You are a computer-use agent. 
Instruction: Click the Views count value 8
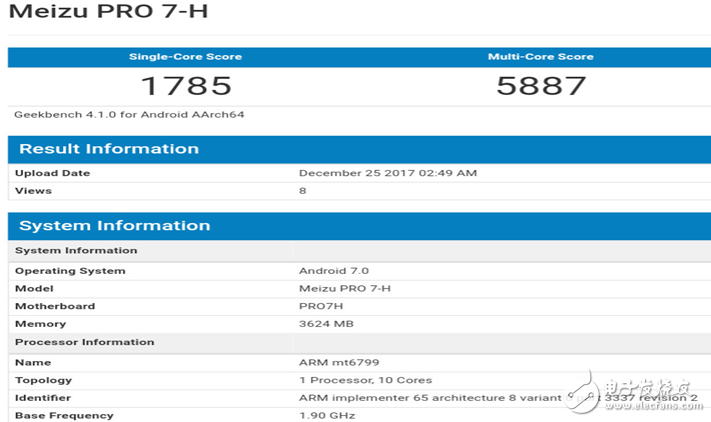click(x=303, y=190)
